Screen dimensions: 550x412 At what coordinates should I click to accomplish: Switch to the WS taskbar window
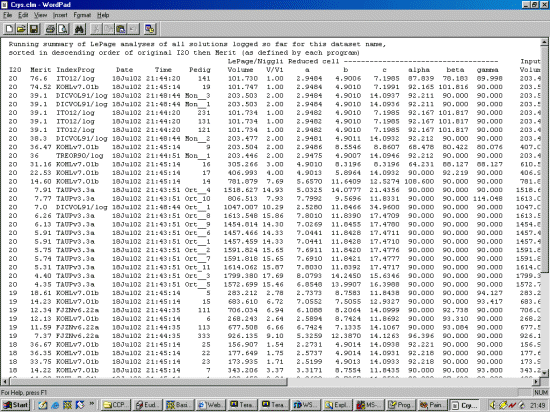(x=306, y=405)
